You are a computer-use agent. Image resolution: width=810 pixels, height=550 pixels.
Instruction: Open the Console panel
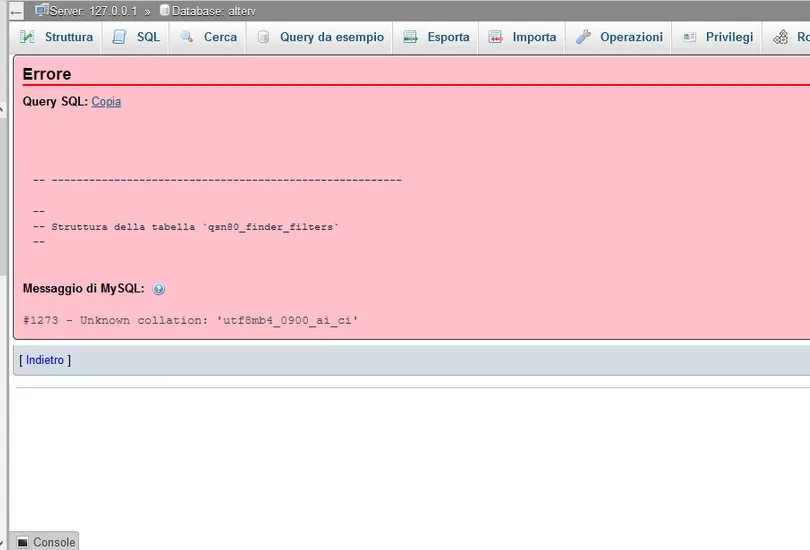45,542
